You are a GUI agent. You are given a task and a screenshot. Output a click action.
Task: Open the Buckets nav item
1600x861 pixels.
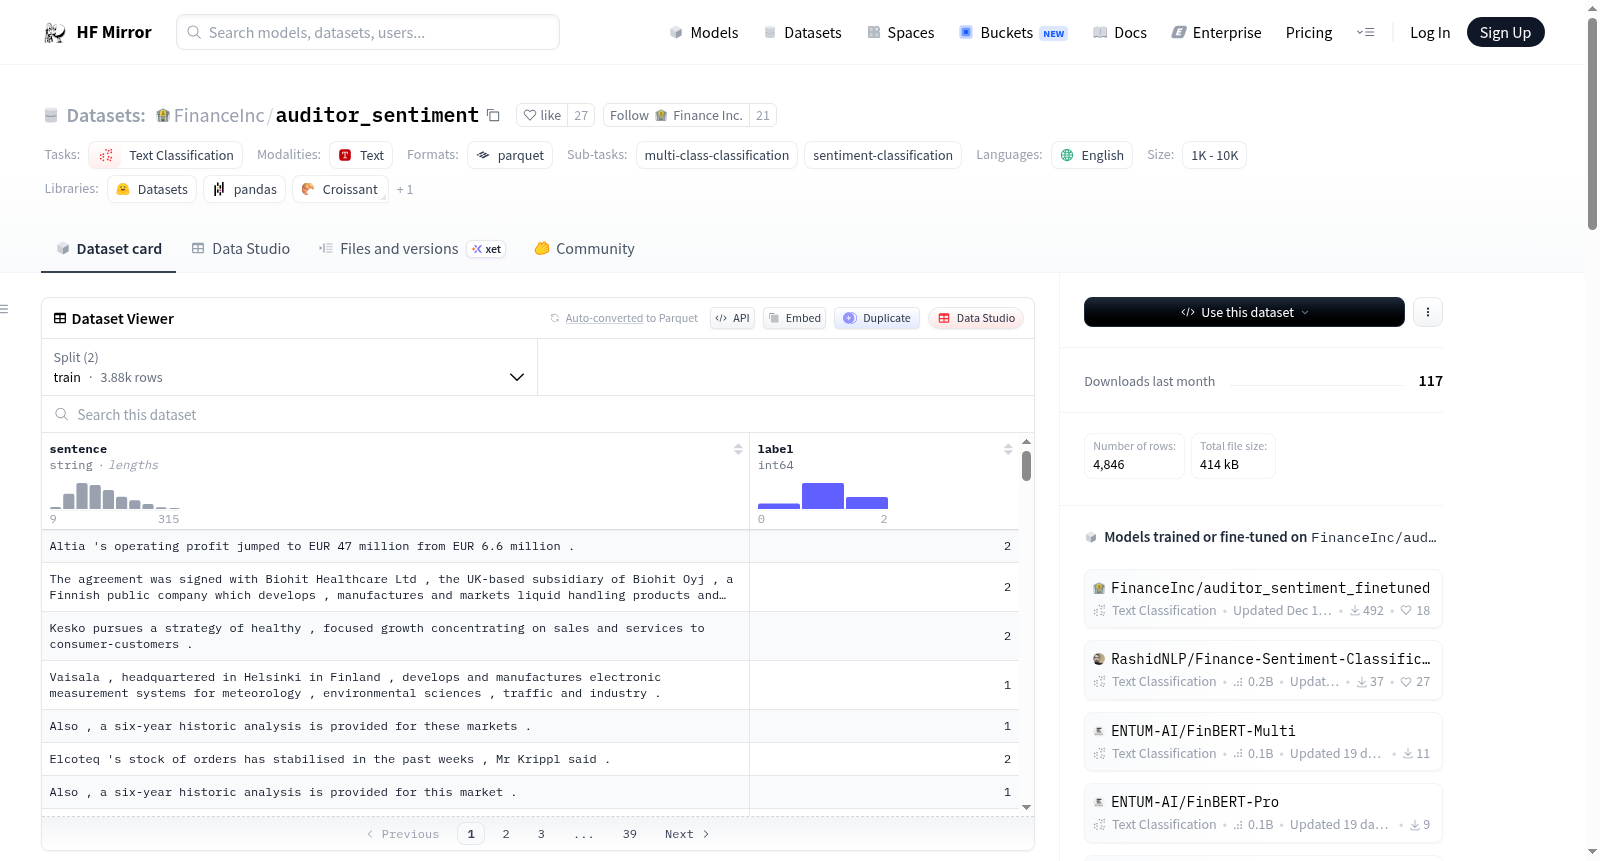[x=1013, y=33]
